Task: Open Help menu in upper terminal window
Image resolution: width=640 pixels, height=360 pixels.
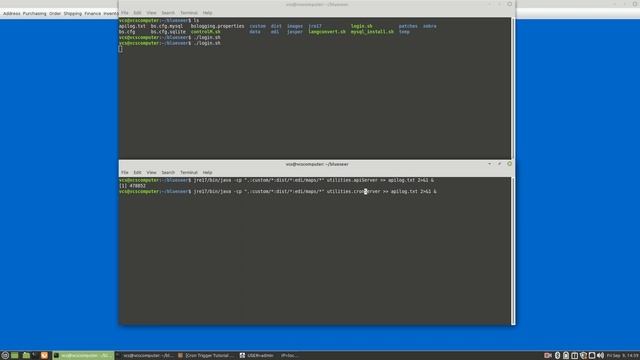Action: tap(207, 13)
